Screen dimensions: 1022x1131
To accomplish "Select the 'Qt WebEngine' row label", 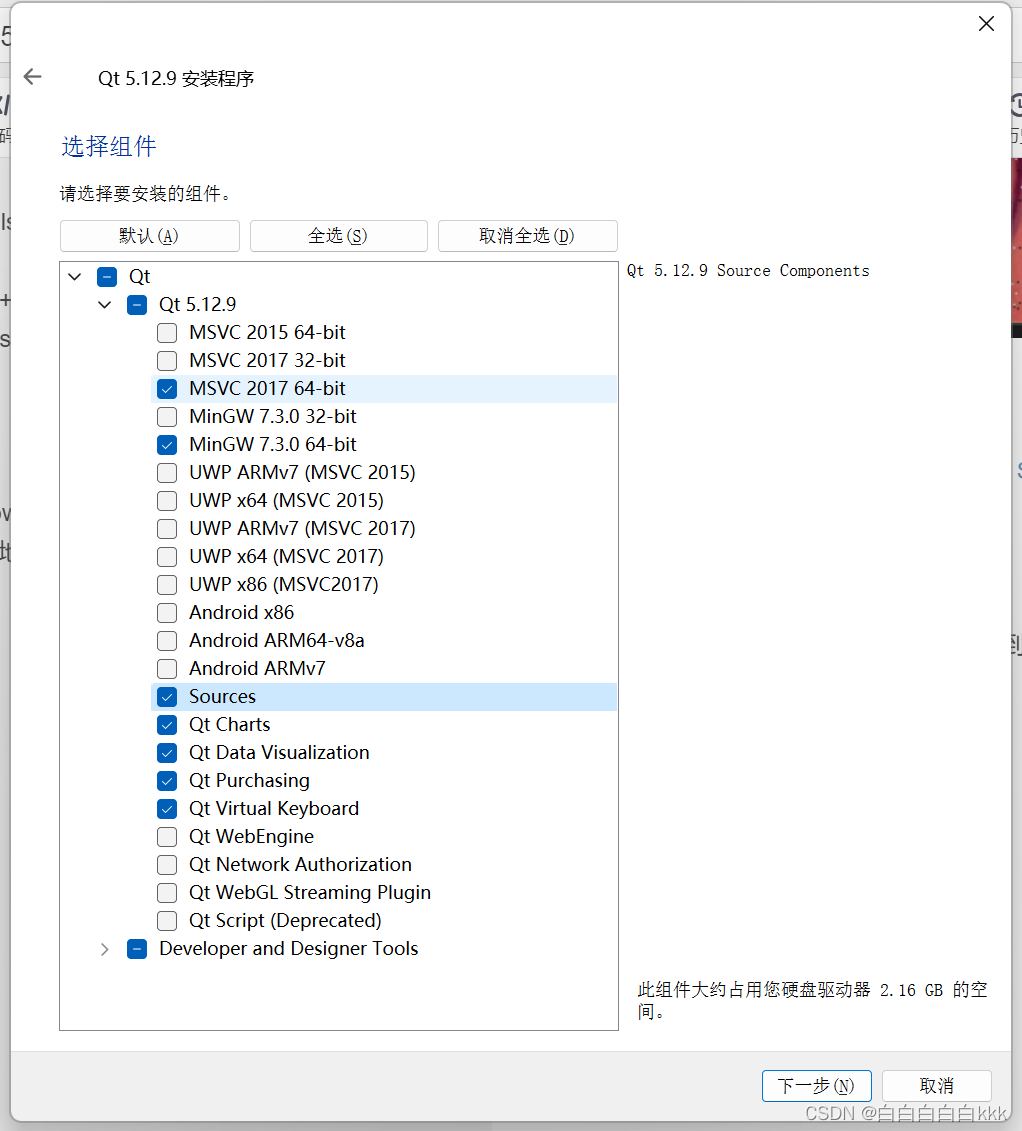I will 251,837.
